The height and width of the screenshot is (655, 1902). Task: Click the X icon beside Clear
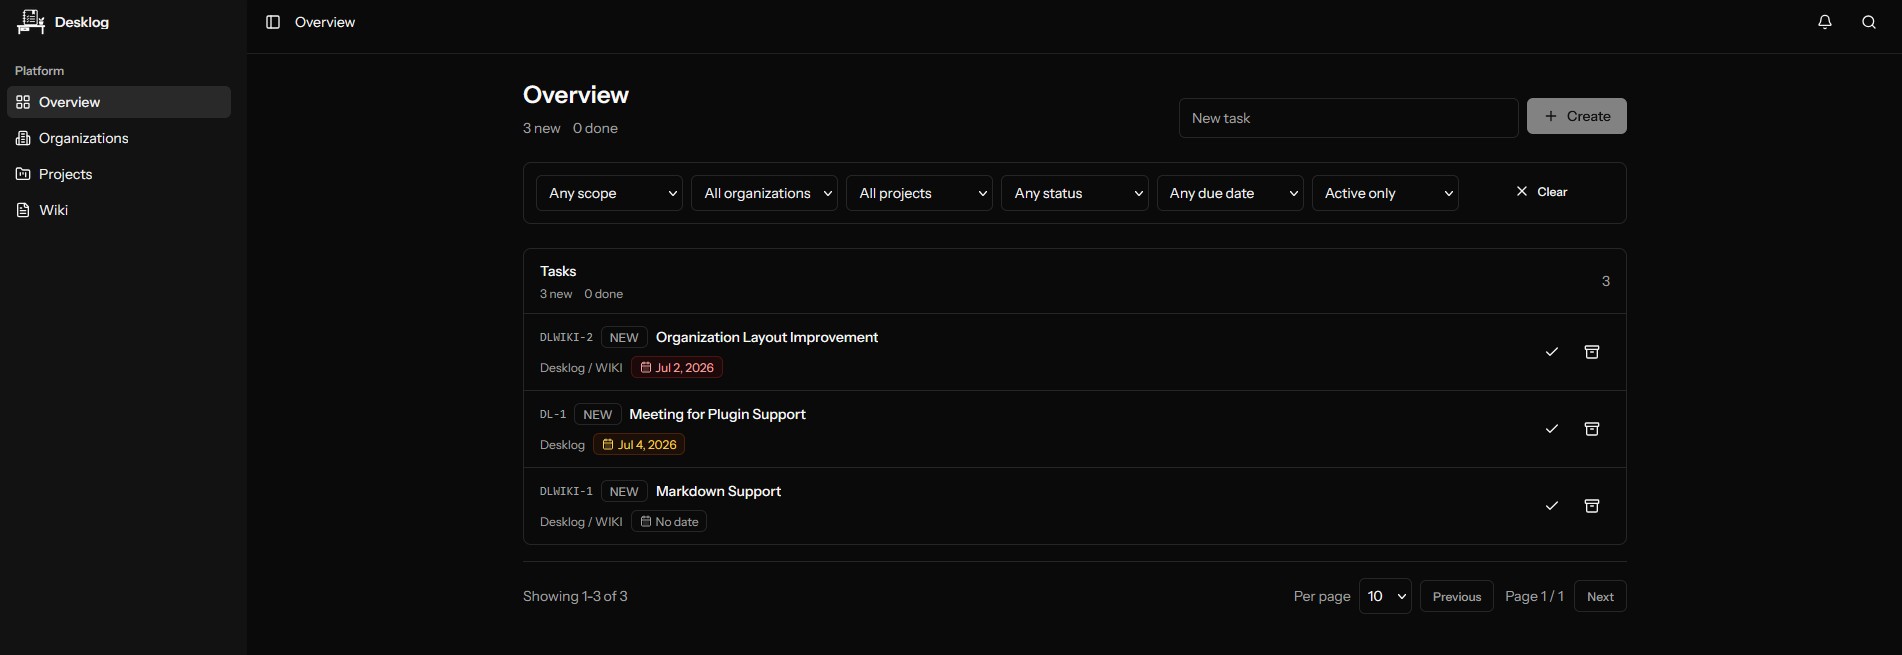pyautogui.click(x=1522, y=191)
